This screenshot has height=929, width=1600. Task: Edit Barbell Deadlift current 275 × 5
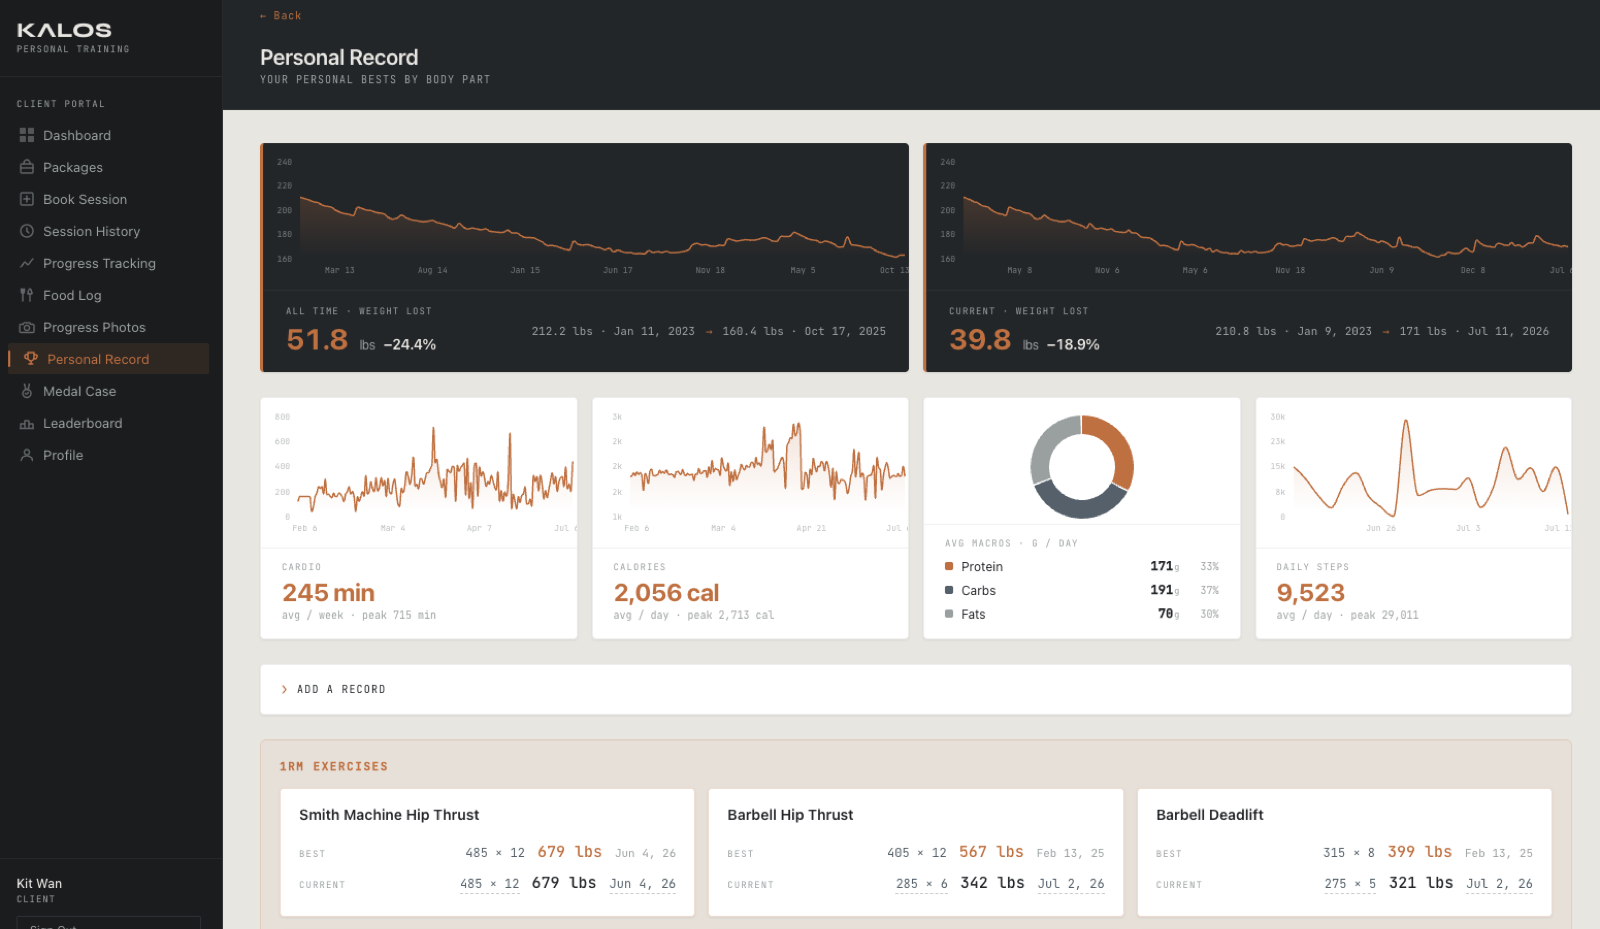click(1350, 884)
